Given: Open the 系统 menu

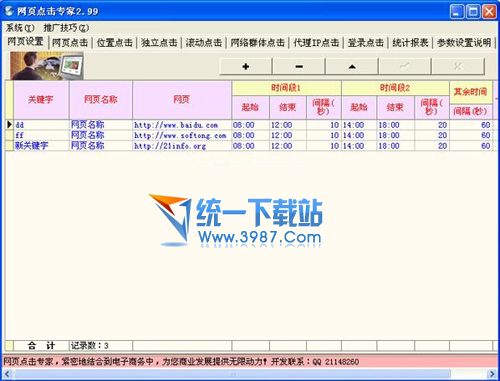Looking at the screenshot, I should (20, 28).
